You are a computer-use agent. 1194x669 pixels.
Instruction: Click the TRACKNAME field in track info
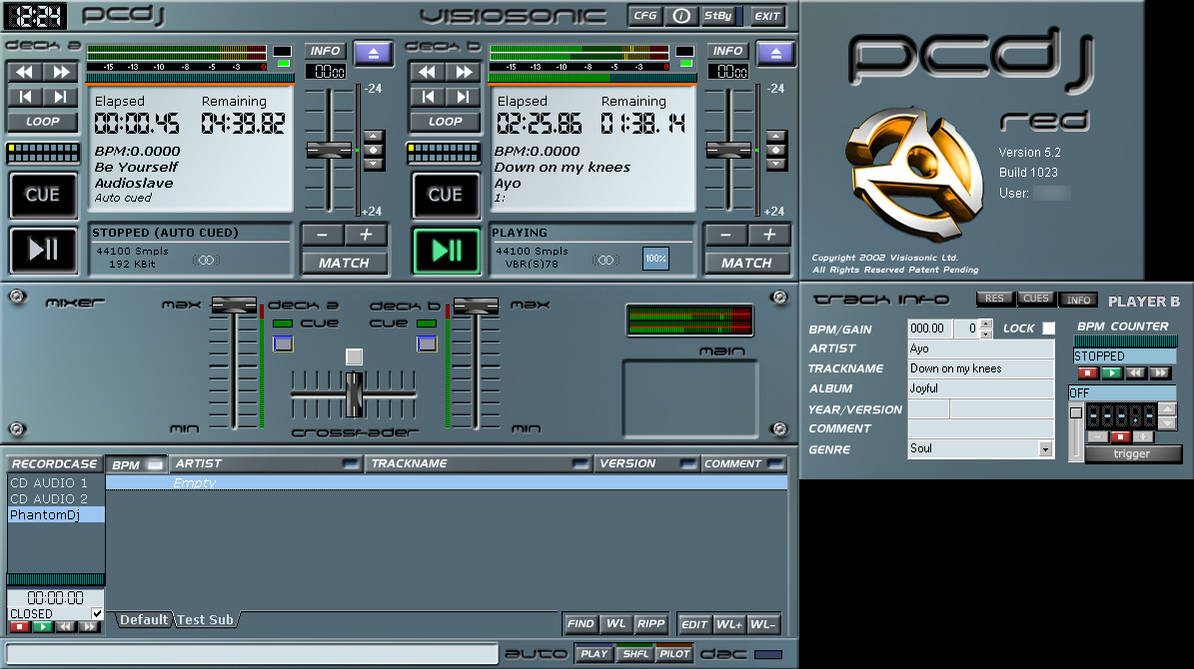[981, 368]
